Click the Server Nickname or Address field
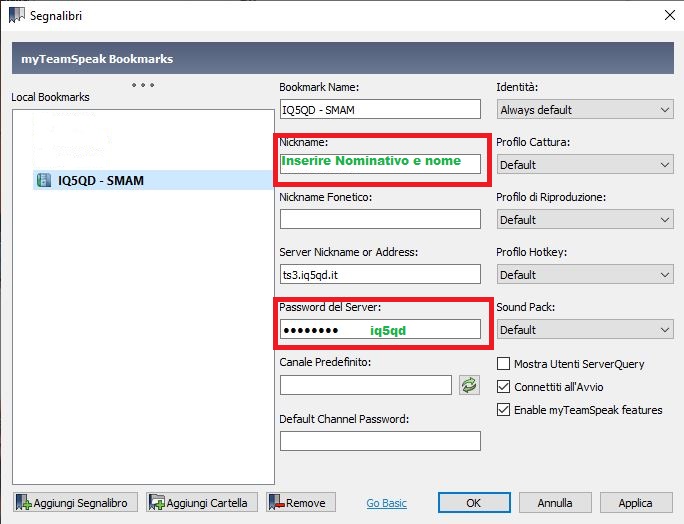 pos(380,275)
